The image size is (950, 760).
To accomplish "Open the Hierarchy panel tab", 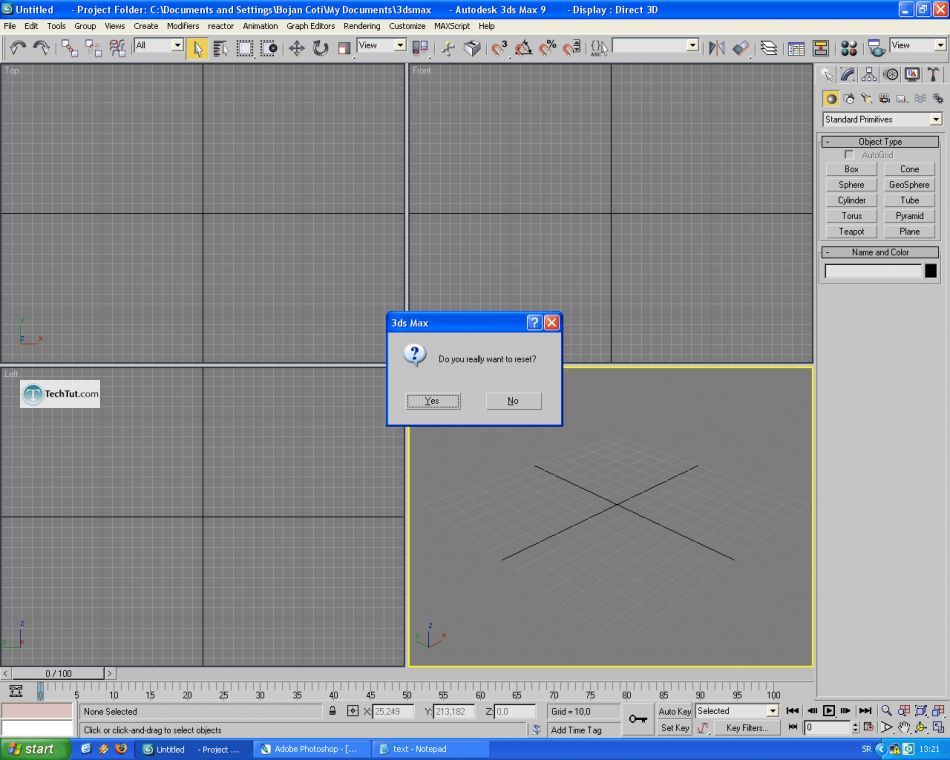I will click(869, 74).
